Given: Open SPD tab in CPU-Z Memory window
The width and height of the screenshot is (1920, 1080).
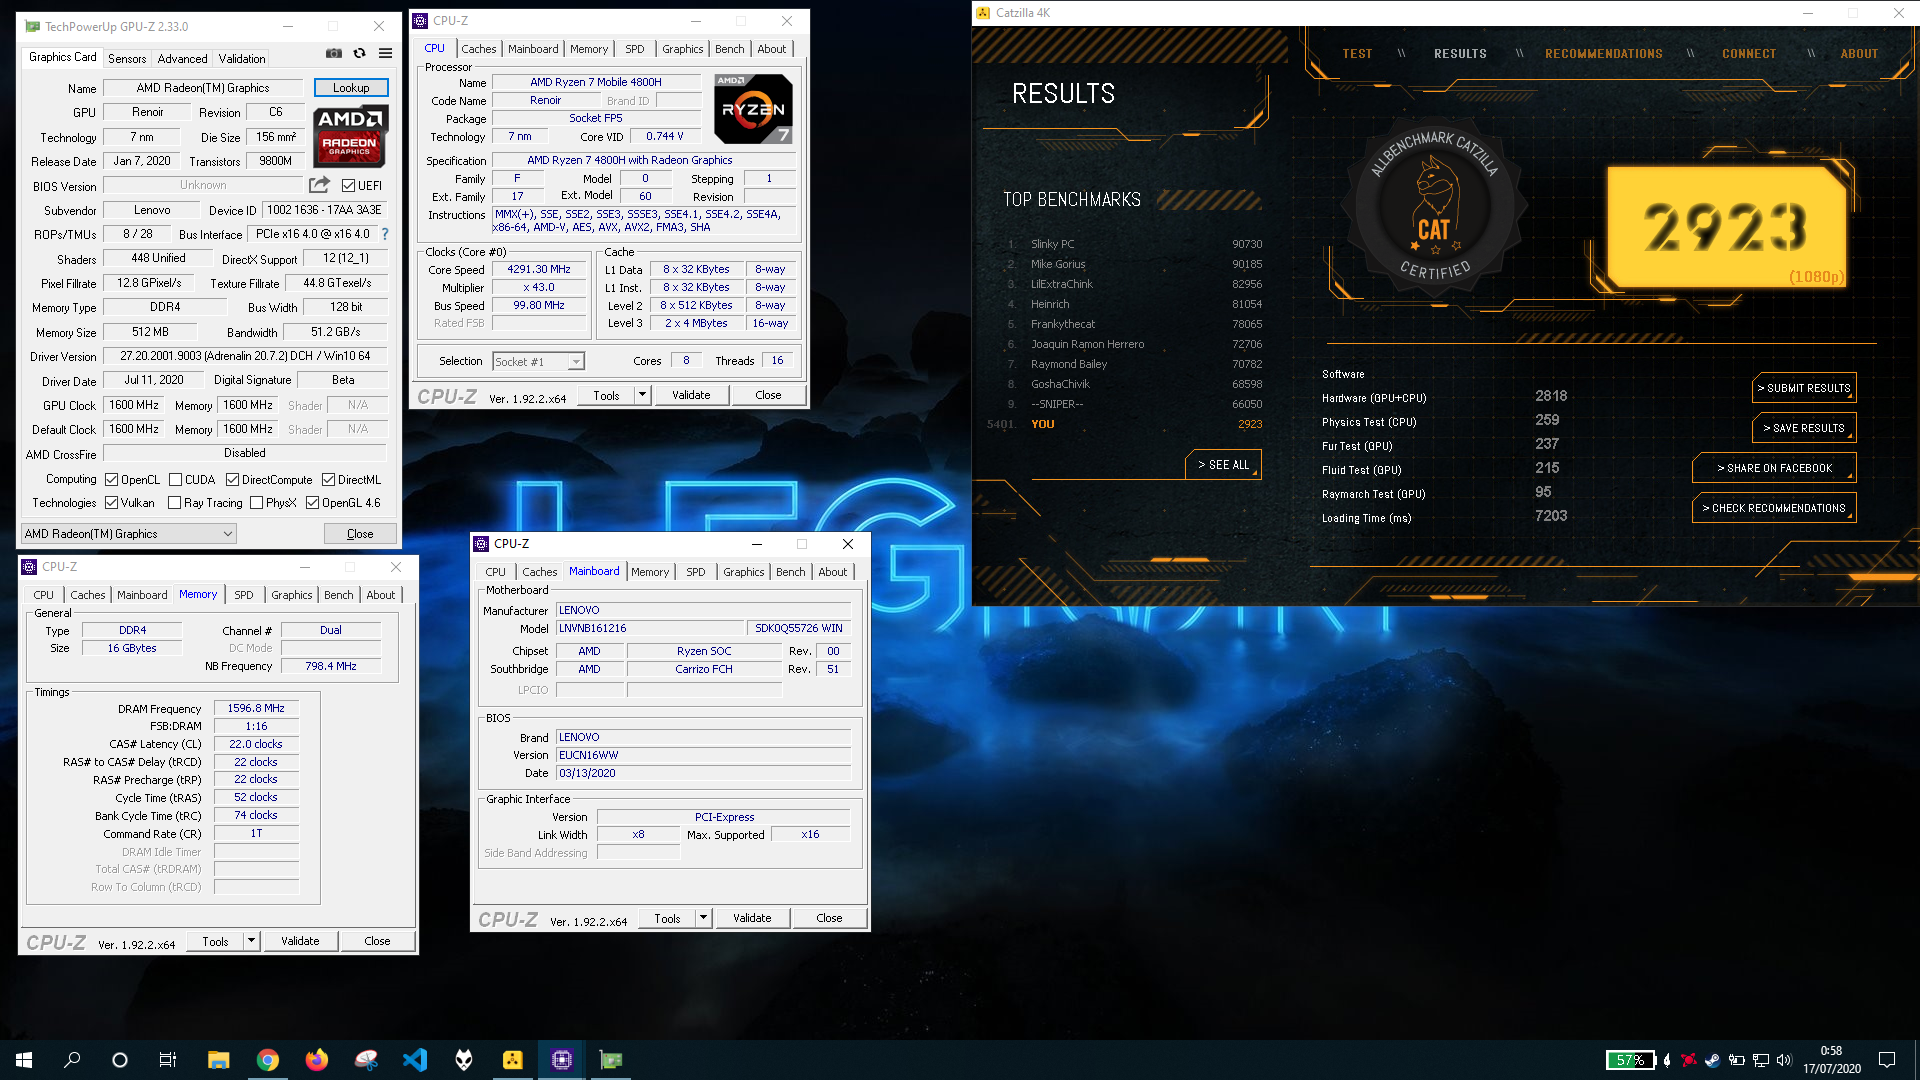Looking at the screenshot, I should 243,595.
